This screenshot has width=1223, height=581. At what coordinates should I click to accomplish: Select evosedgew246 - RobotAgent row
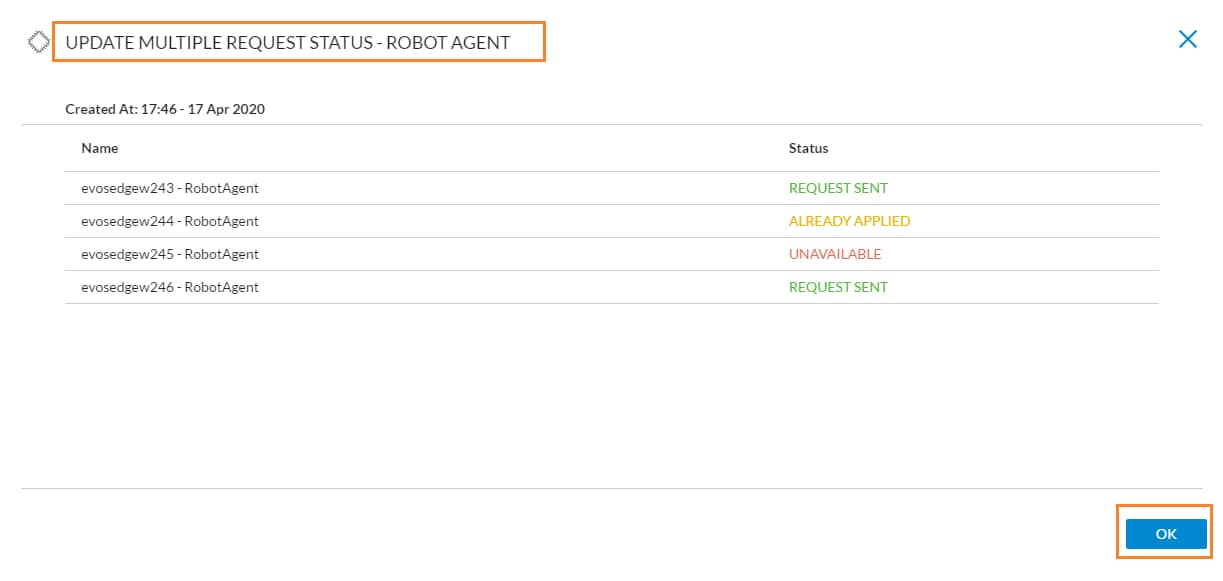[612, 287]
